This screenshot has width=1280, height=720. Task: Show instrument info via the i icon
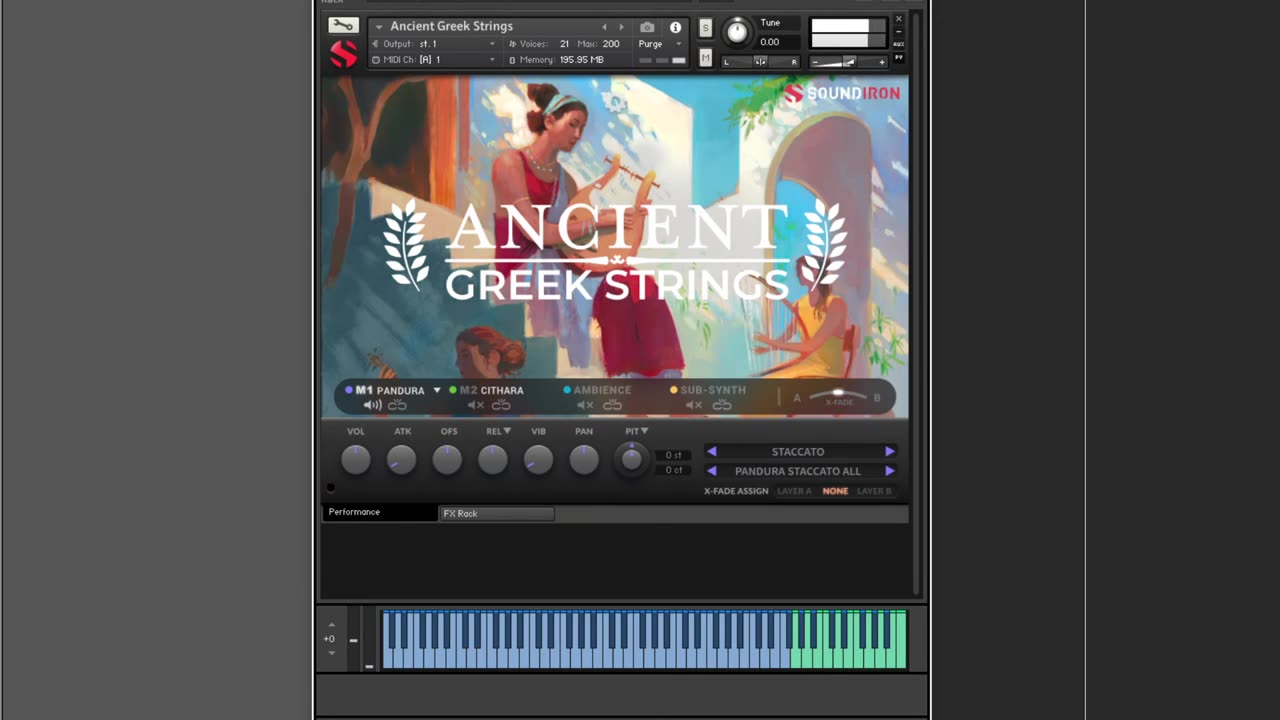(675, 27)
